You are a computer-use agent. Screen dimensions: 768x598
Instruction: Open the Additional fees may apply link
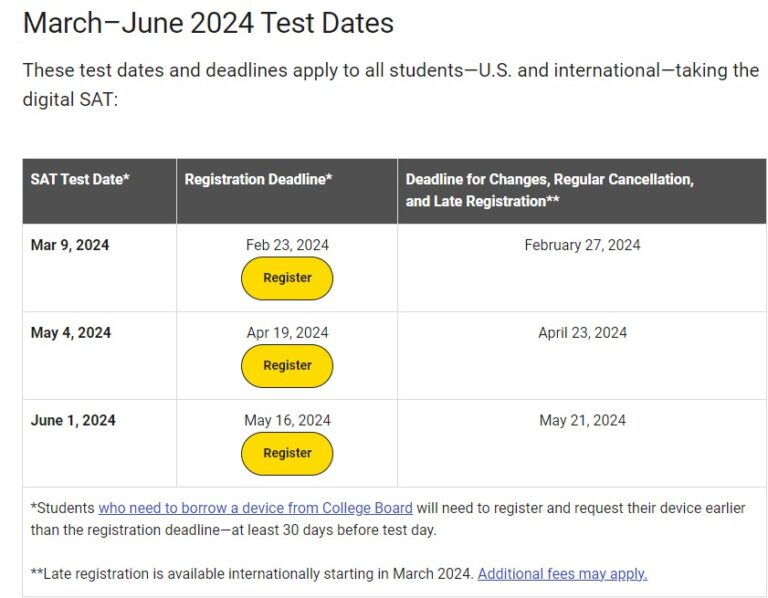click(562, 574)
